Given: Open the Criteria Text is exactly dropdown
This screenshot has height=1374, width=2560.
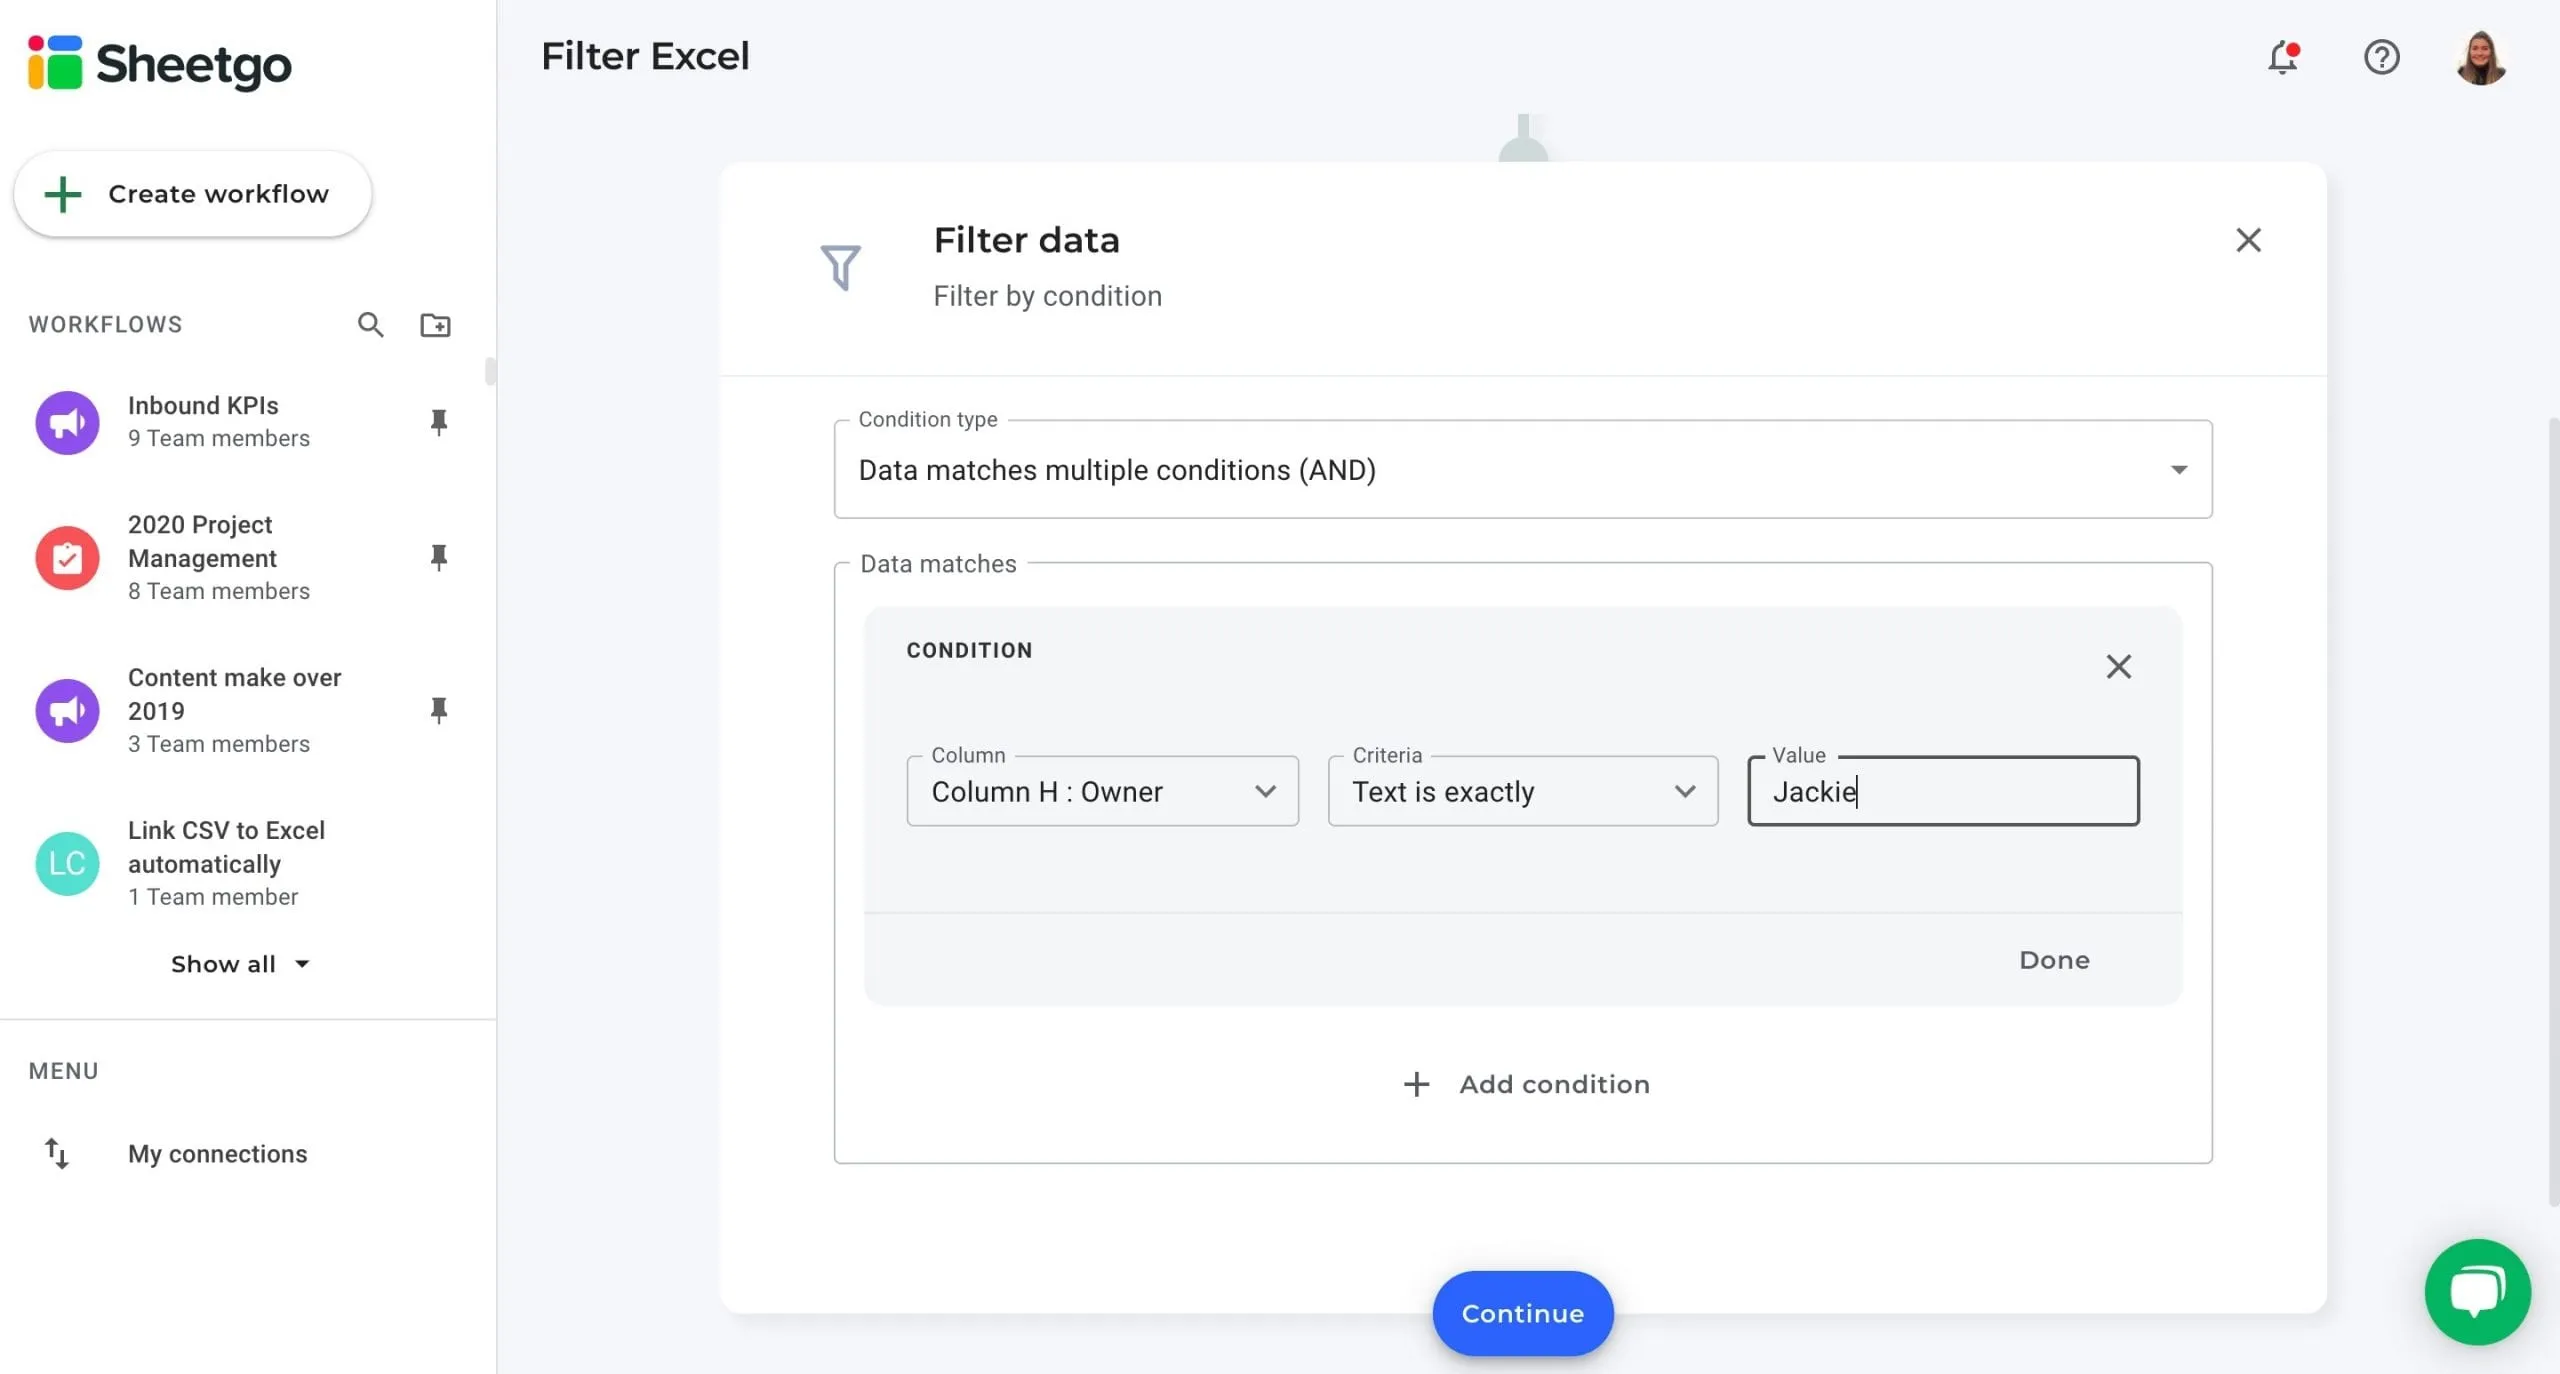Looking at the screenshot, I should click(1522, 791).
